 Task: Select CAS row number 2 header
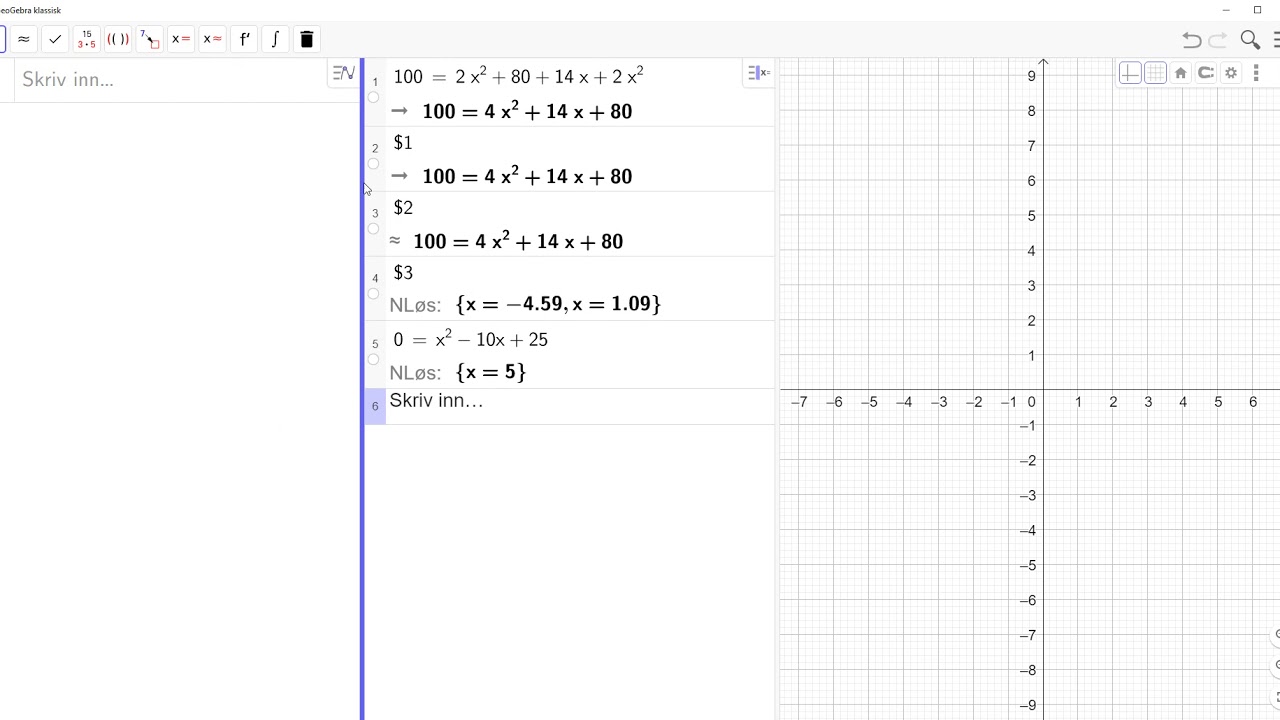coord(375,158)
